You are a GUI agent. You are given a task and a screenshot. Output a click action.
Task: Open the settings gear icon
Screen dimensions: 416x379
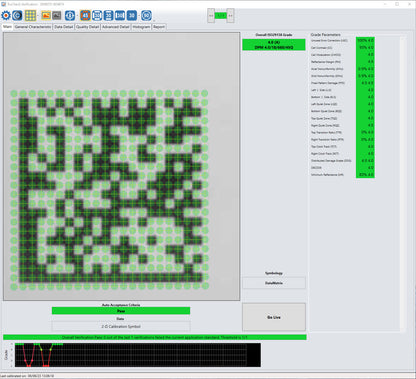tap(6, 15)
